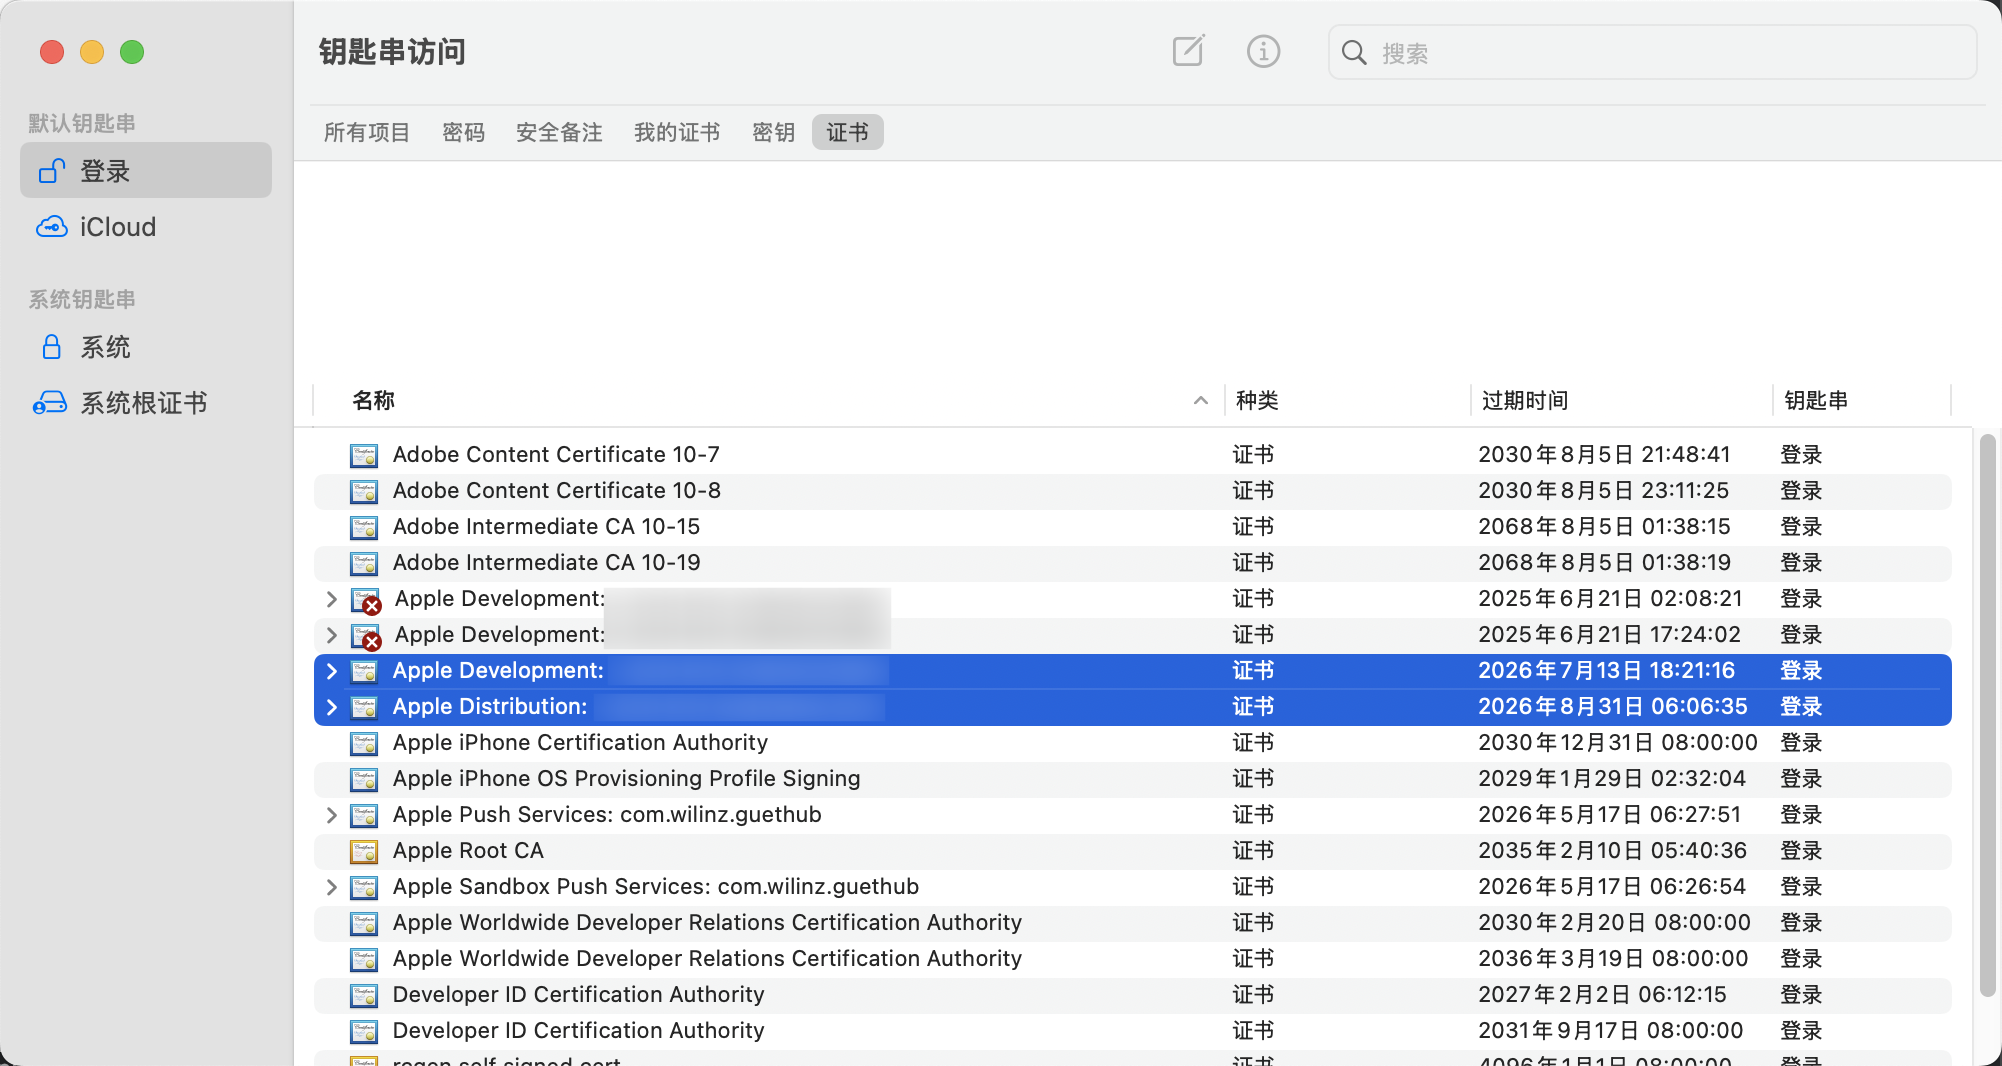Viewport: 2002px width, 1066px height.
Task: Click the magnifying glass search icon
Action: pyautogui.click(x=1354, y=53)
